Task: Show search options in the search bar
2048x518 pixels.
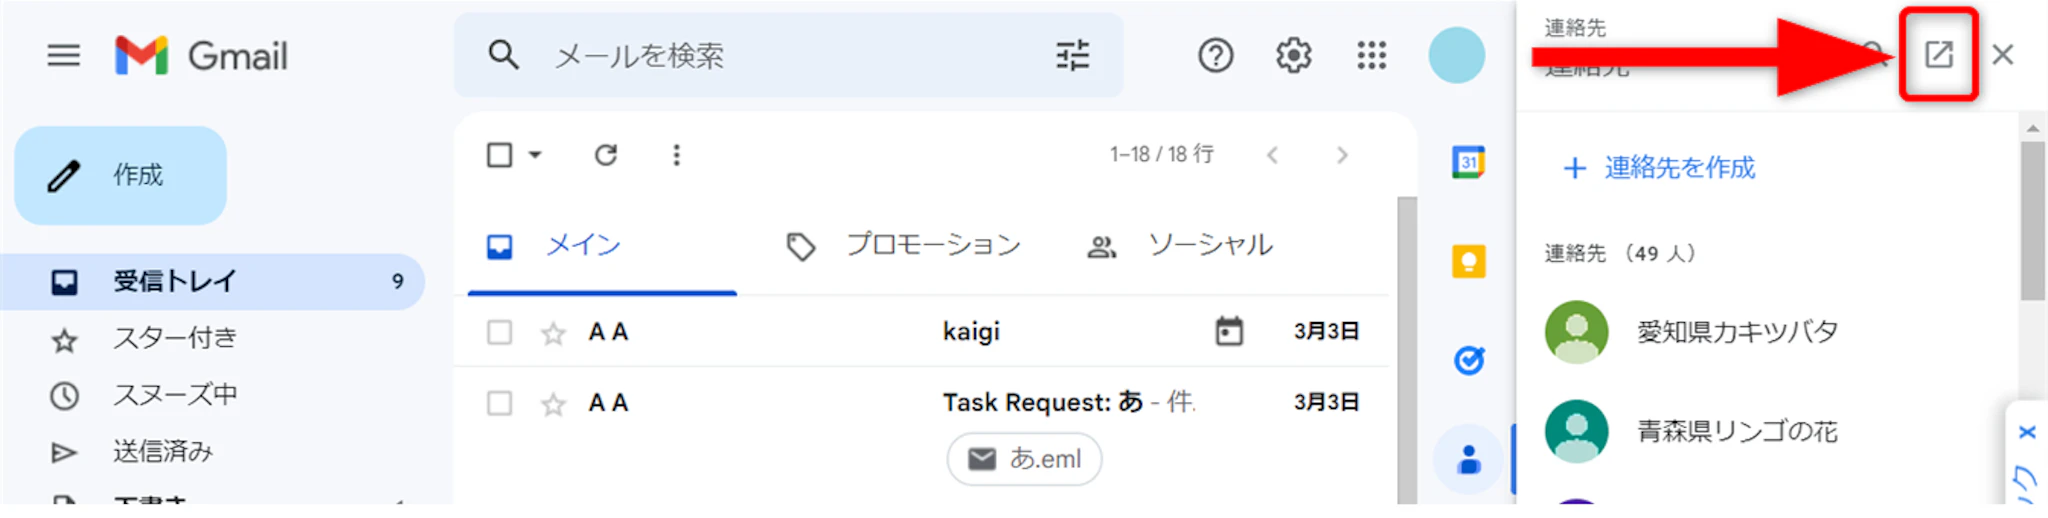Action: coord(1072,55)
